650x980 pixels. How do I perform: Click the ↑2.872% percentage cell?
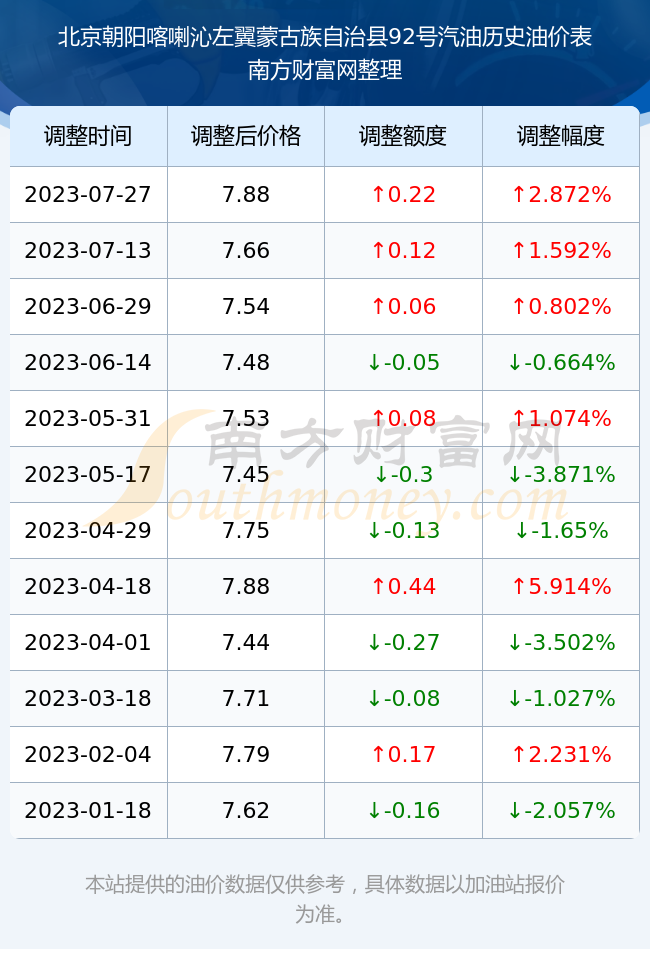[x=561, y=194]
